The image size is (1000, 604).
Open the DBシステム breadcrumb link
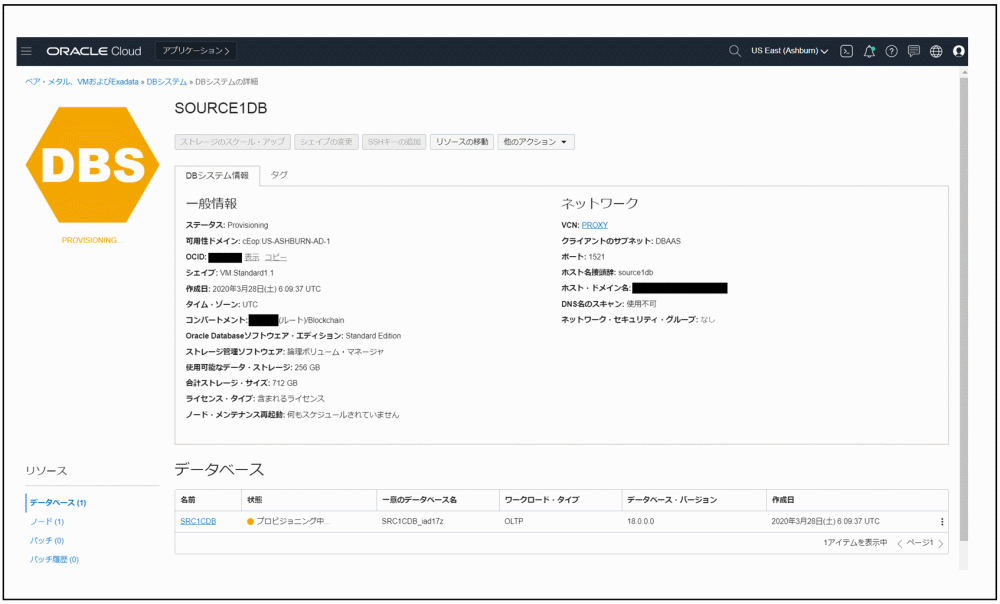pos(167,82)
